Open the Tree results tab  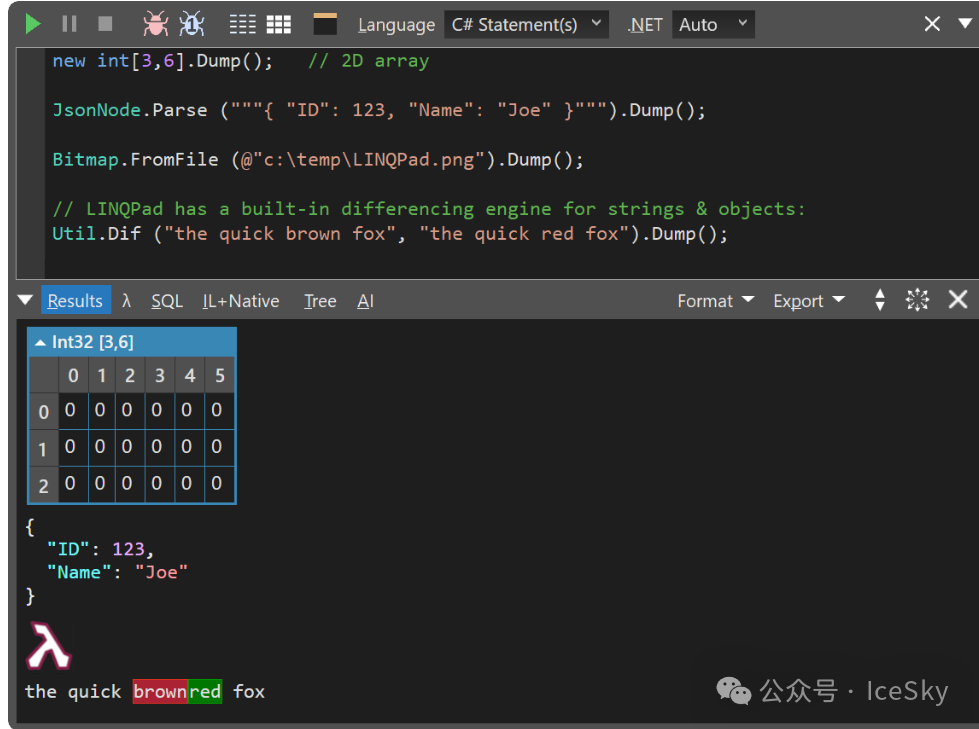pyautogui.click(x=320, y=301)
